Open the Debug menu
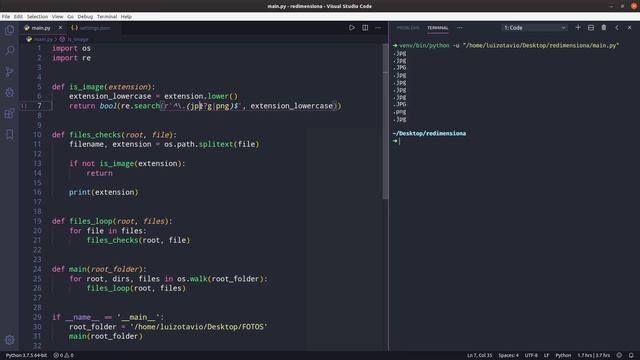This screenshot has height=360, width=640. pyautogui.click(x=85, y=17)
